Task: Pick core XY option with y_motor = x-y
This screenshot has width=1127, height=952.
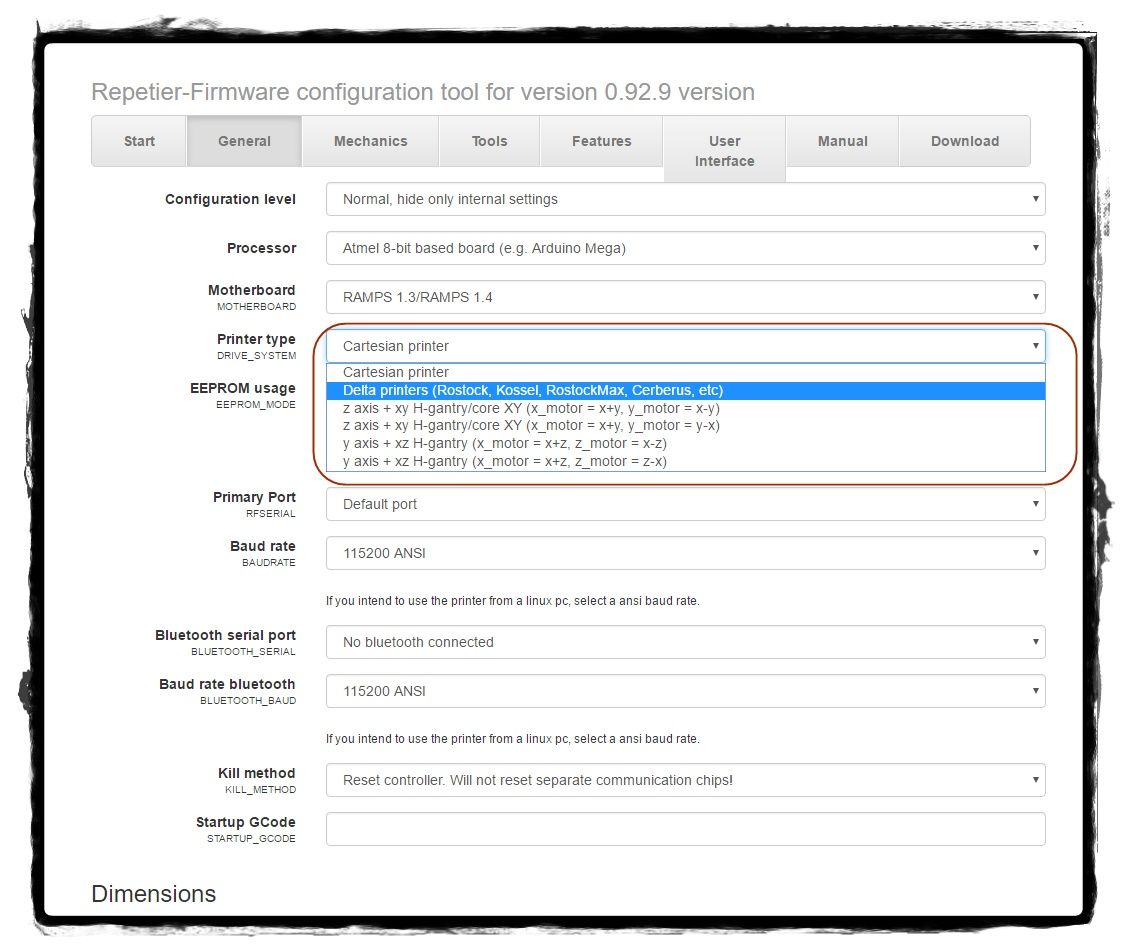Action: coord(686,408)
